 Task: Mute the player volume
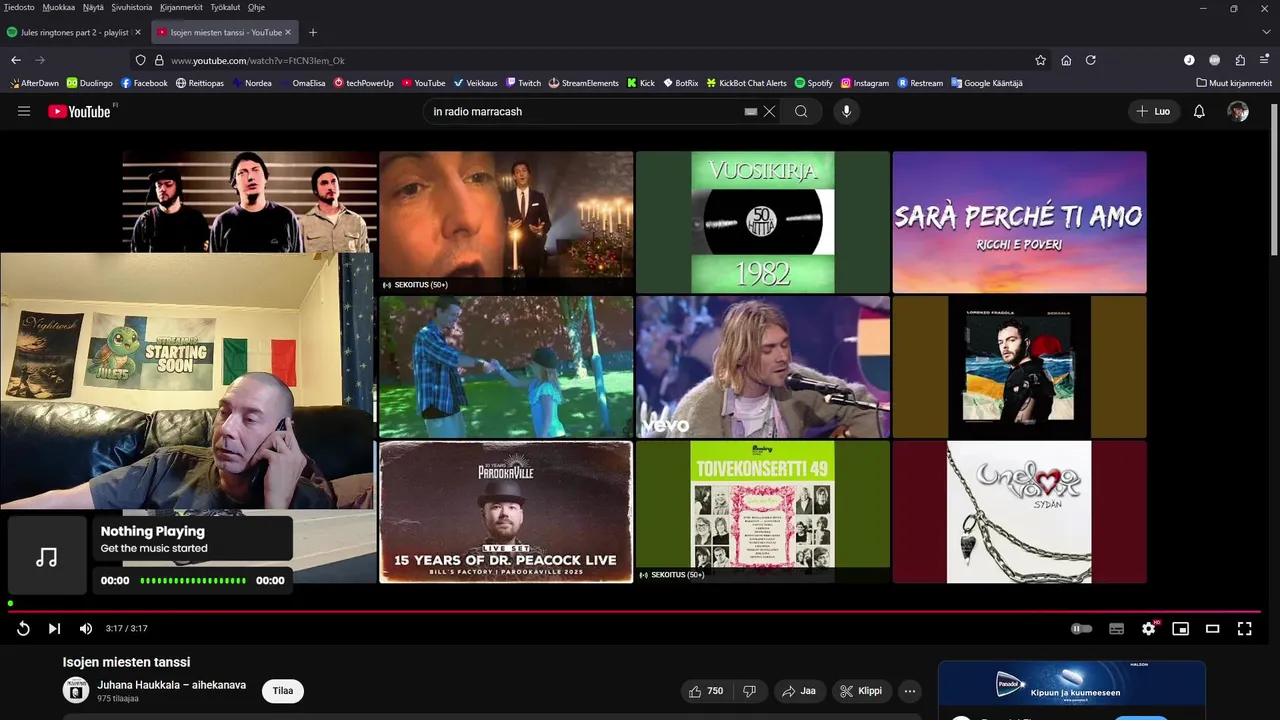click(85, 629)
